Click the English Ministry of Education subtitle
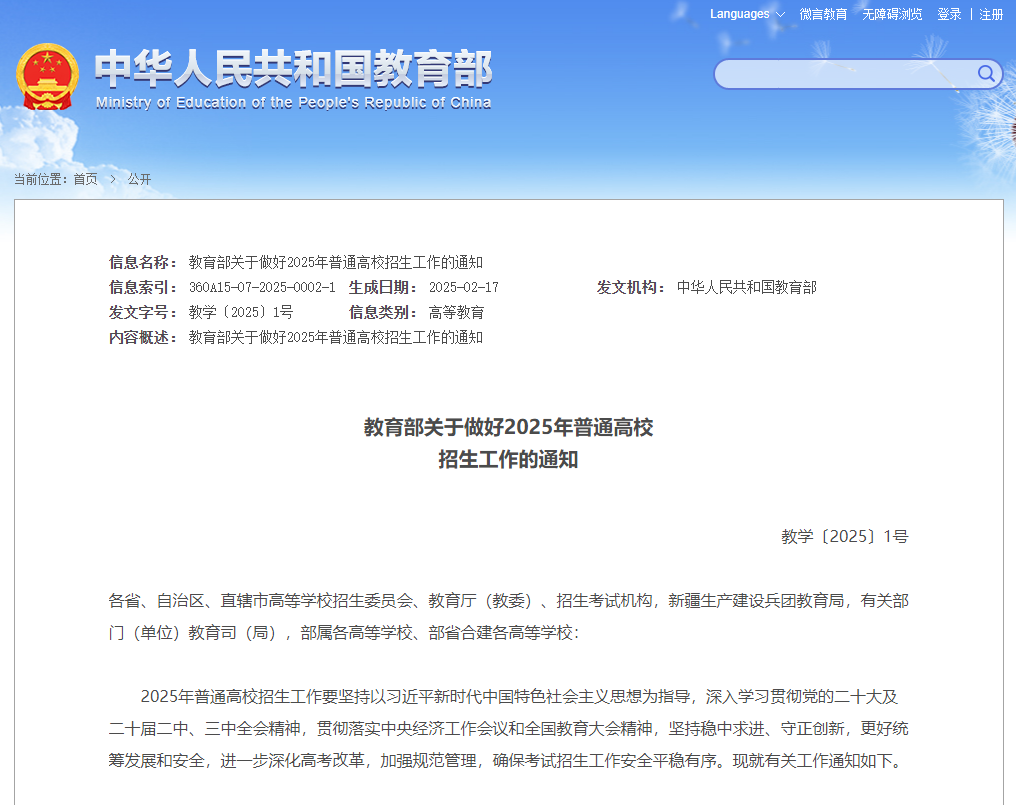1016x805 pixels. coord(294,102)
